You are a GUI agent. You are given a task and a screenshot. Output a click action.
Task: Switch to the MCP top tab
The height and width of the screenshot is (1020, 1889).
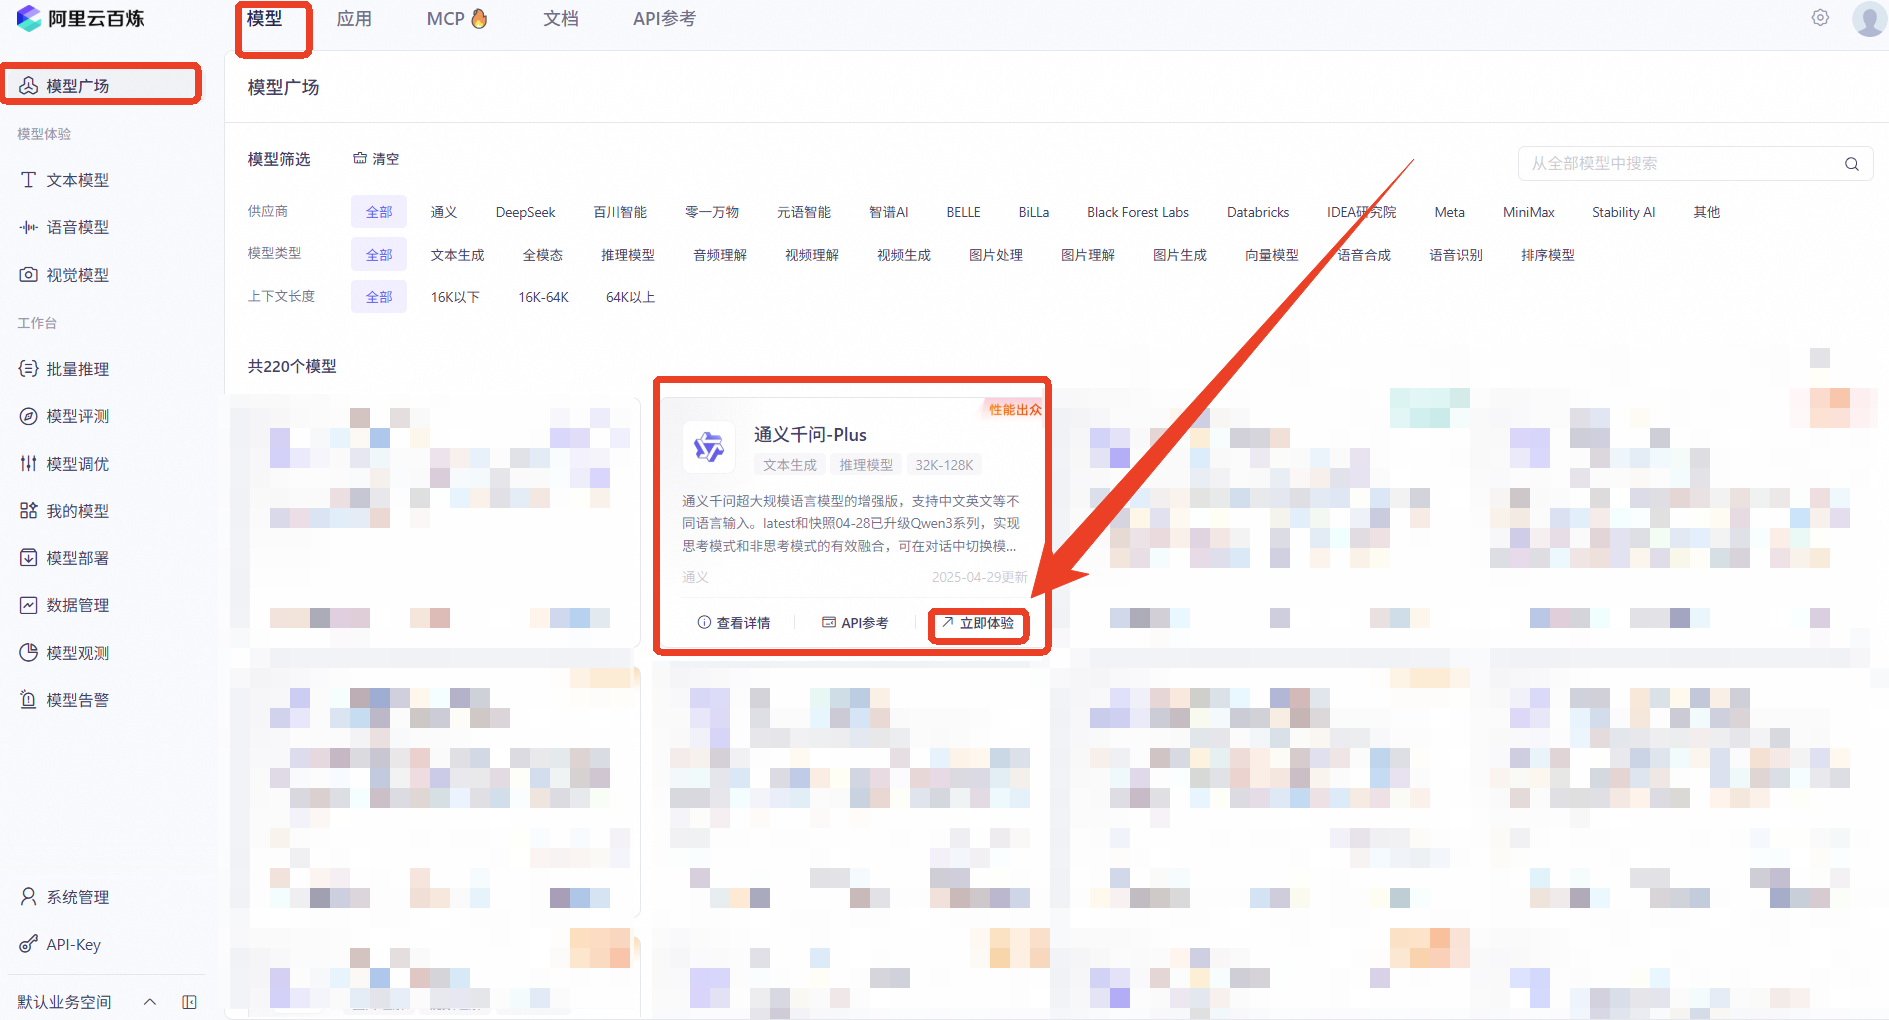click(457, 18)
